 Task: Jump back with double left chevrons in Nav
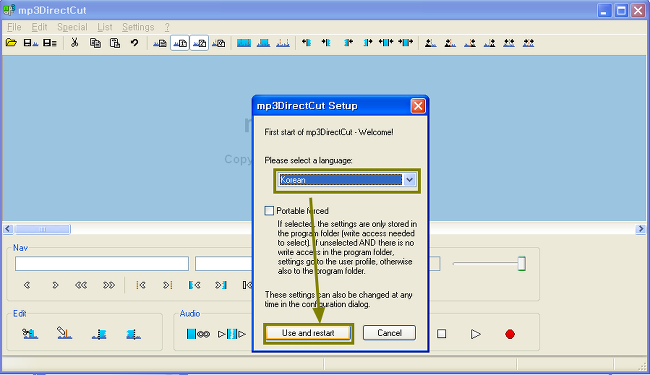click(81, 285)
